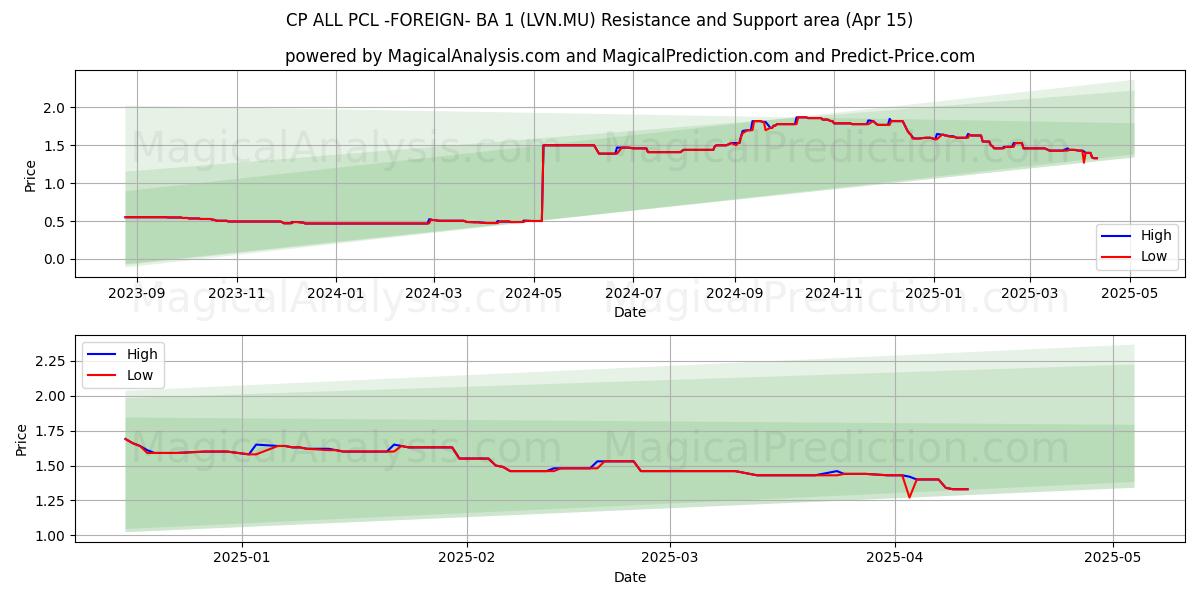Click the top chart x-axis label 2024-03
Viewport: 1200px width, 600px height.
[x=434, y=294]
